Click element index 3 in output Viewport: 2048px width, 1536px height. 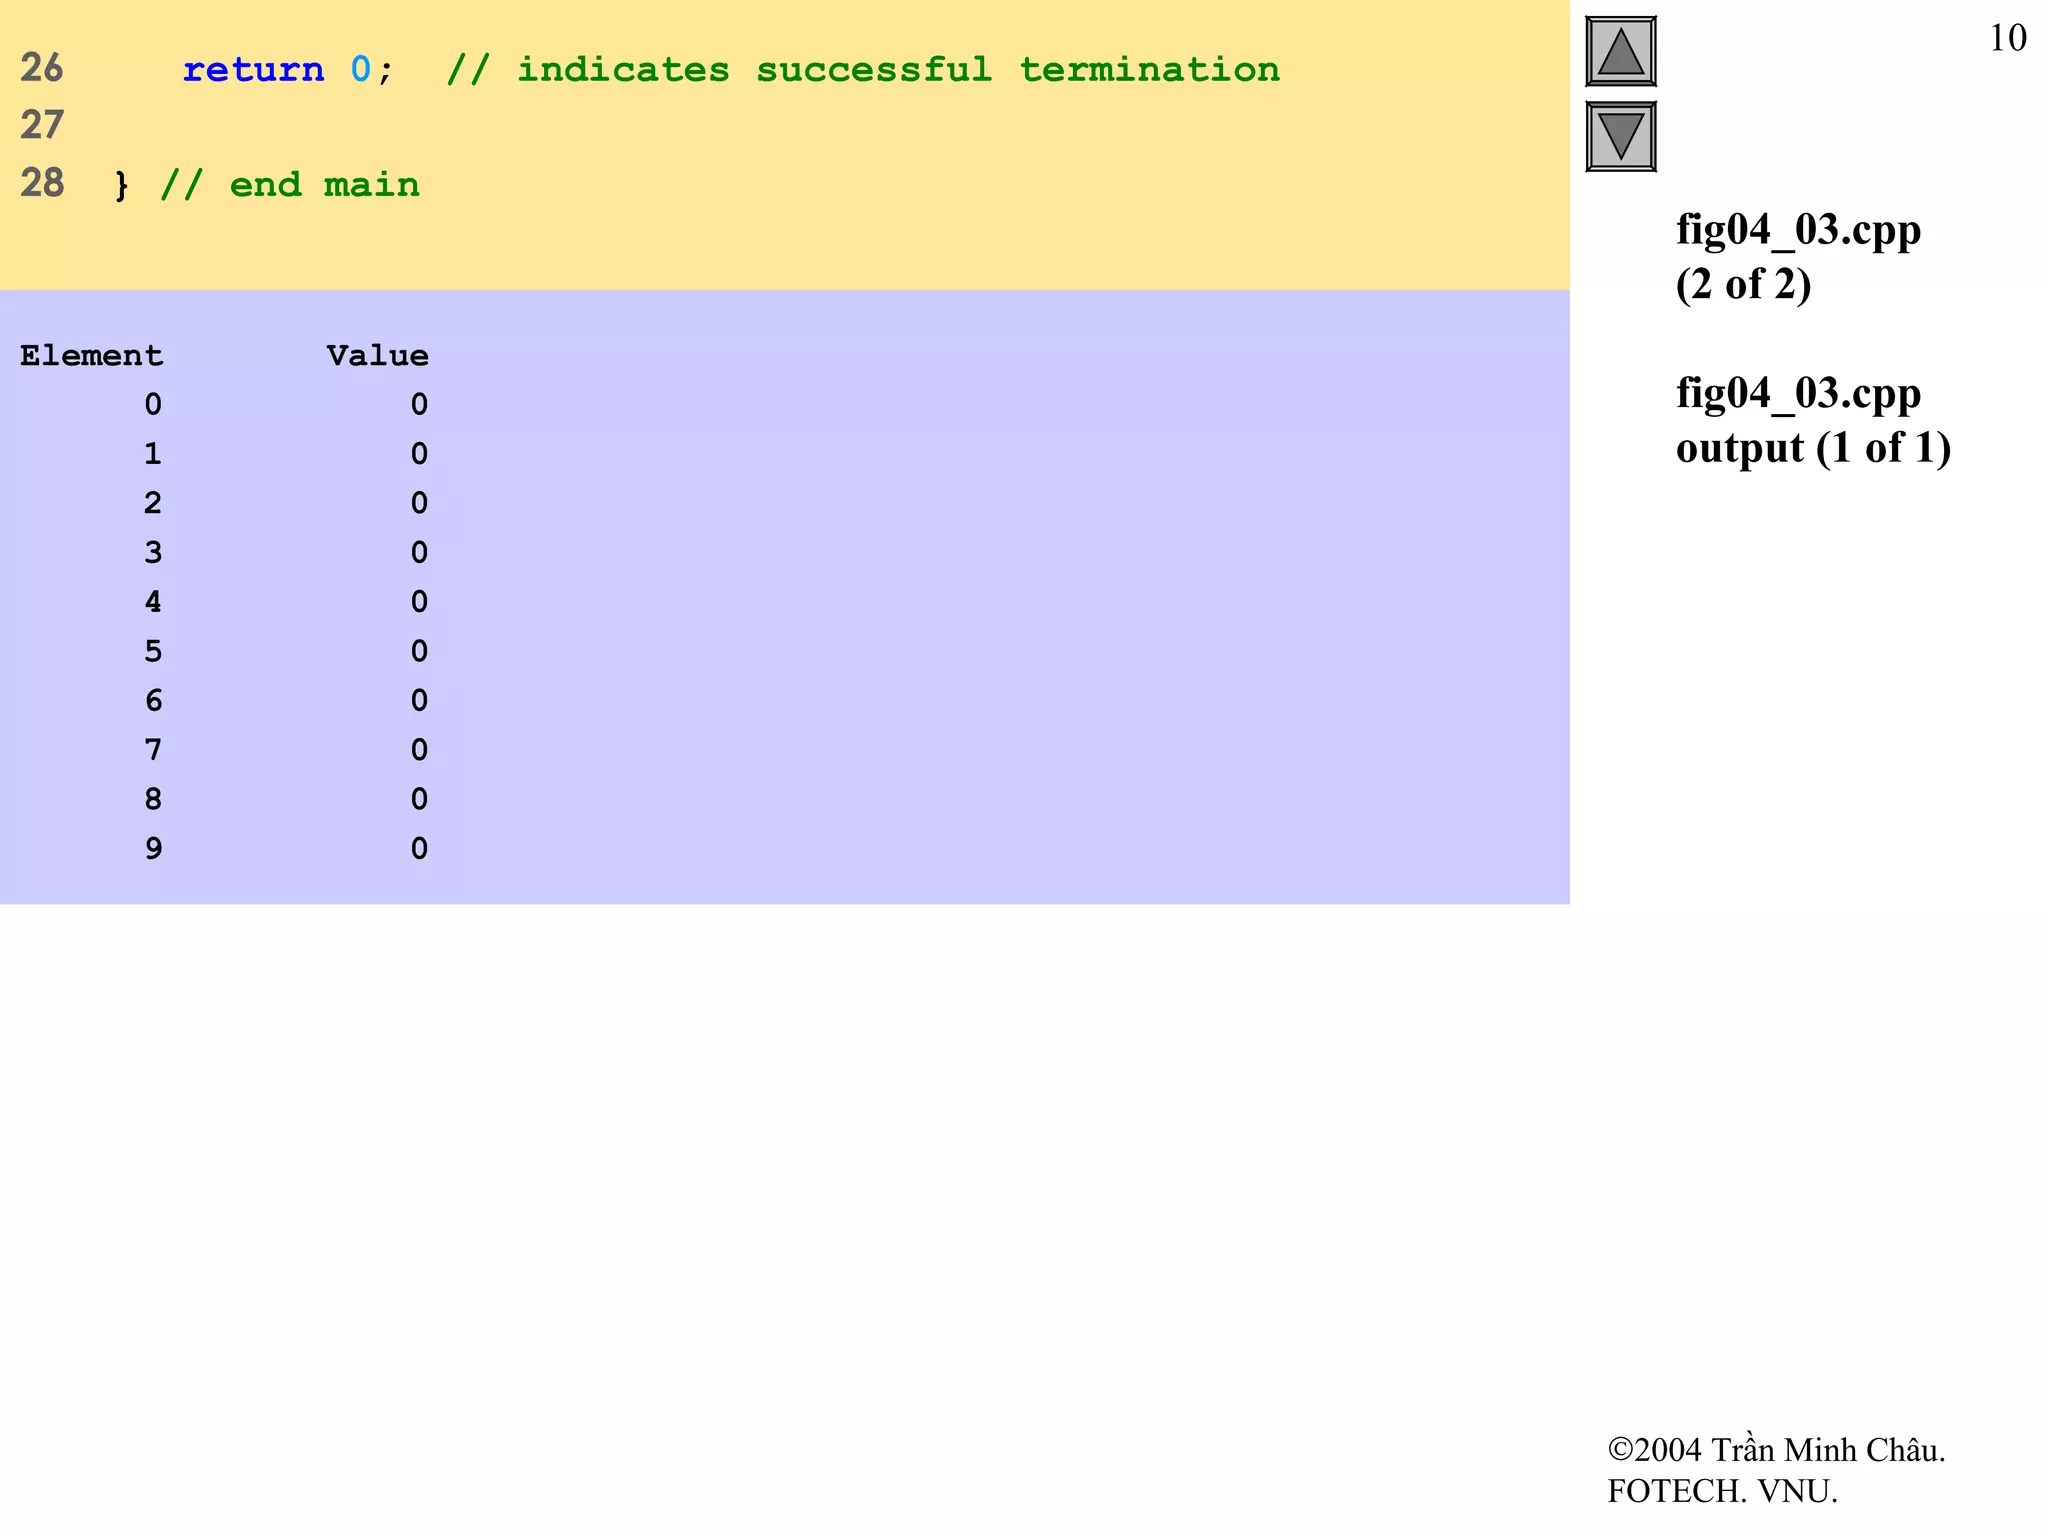click(x=153, y=553)
